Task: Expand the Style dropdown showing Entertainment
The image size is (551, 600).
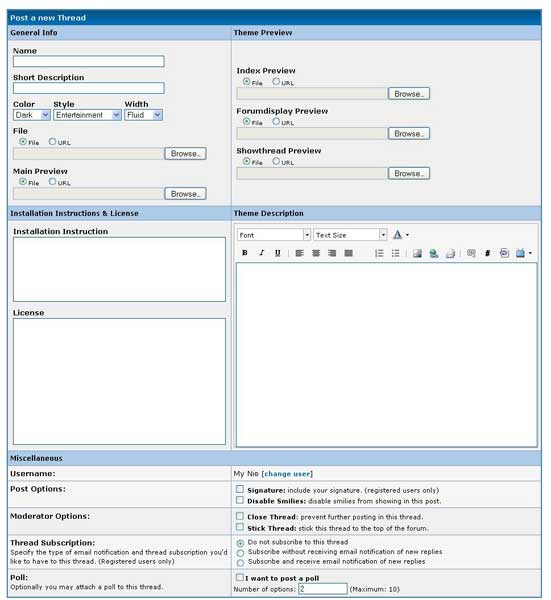Action: point(87,115)
